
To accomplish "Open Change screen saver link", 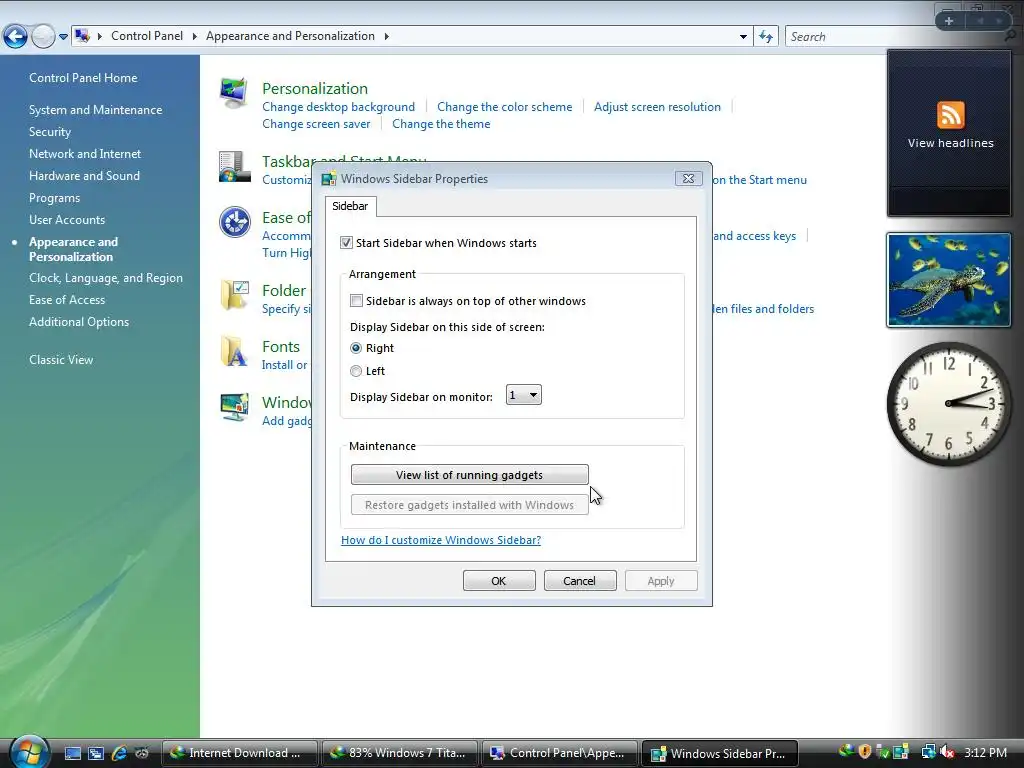I will [316, 123].
